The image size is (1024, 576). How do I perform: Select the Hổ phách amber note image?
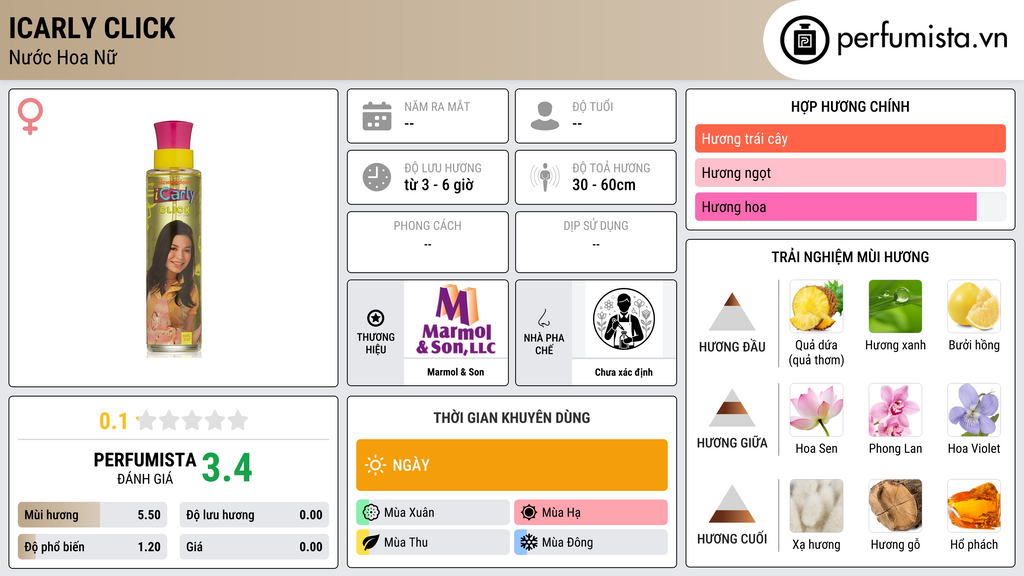(x=974, y=506)
